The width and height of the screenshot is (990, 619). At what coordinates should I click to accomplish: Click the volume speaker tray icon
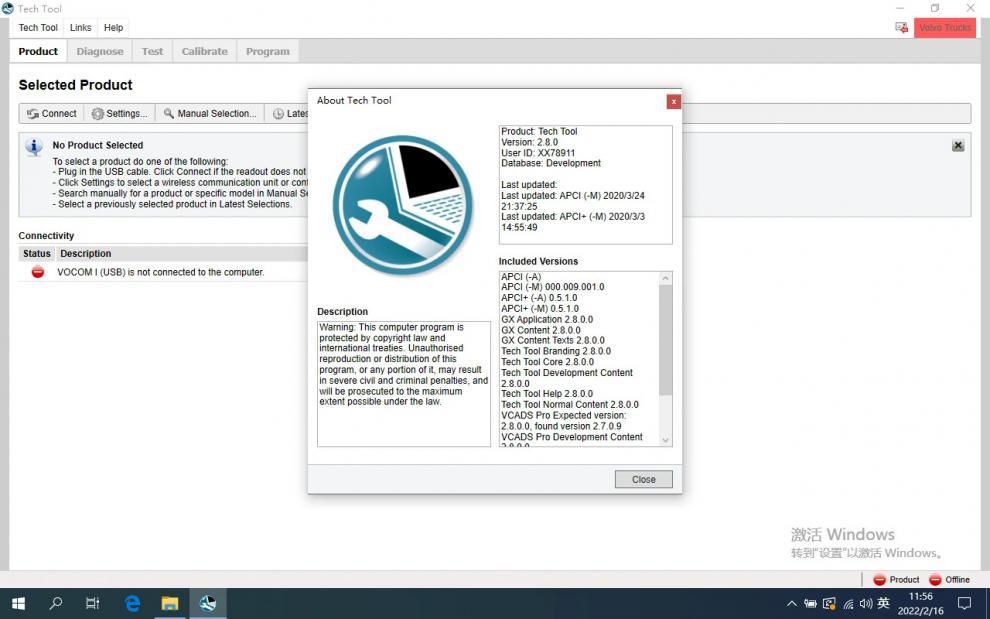pyautogui.click(x=866, y=604)
